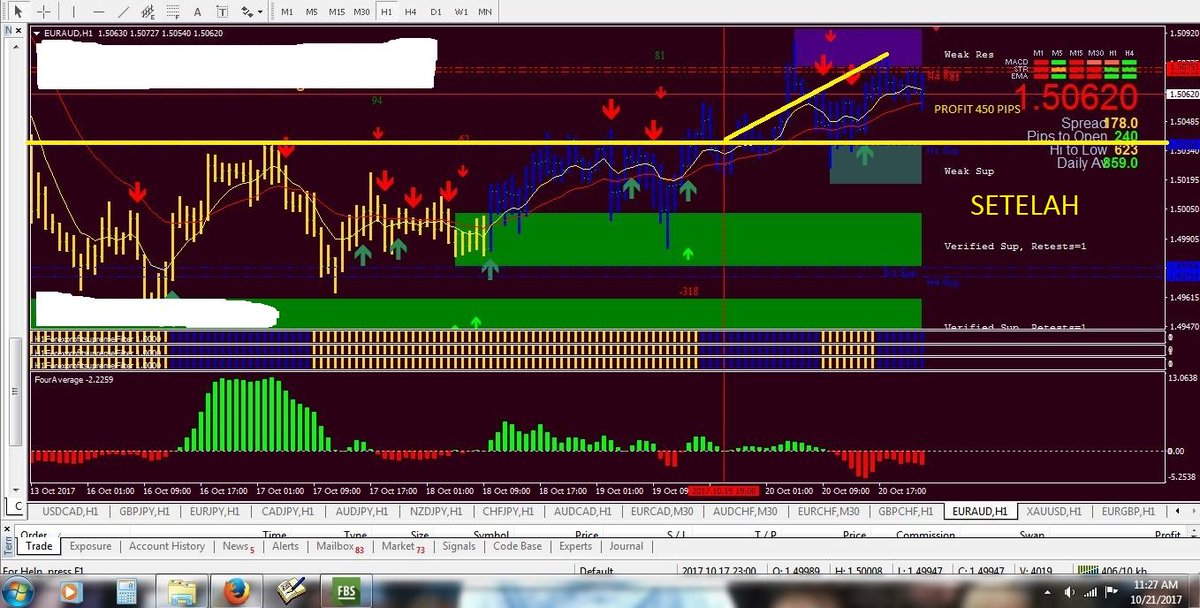Switch the chart to the M15 timeframe
1200x608 pixels.
click(x=337, y=12)
